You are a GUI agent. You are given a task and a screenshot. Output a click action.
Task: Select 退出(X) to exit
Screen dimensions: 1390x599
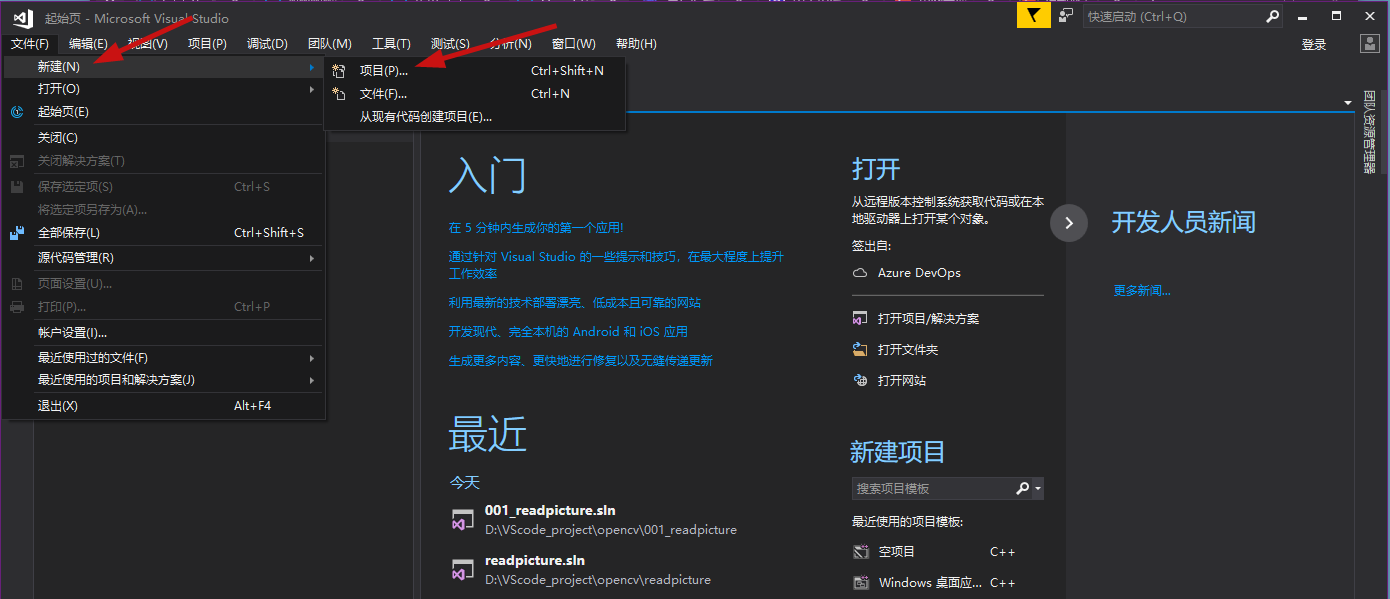click(x=164, y=406)
